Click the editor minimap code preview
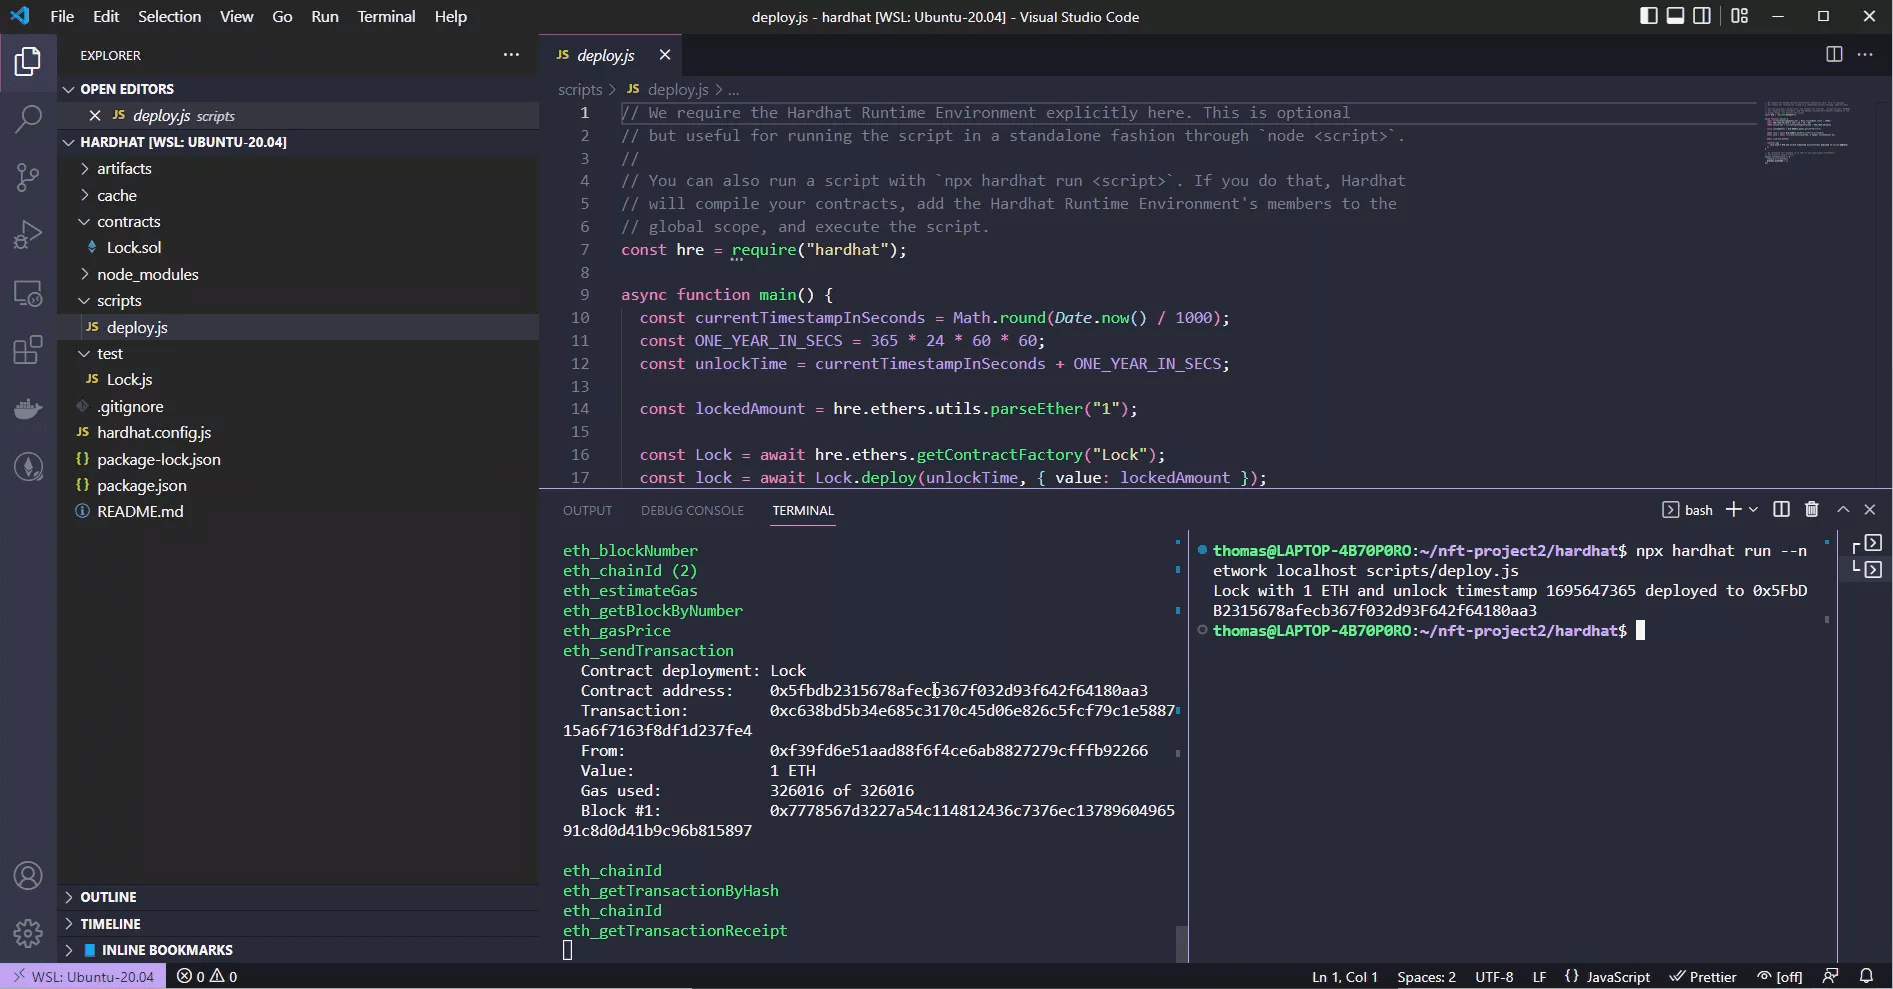Viewport: 1893px width, 989px height. point(1807,131)
